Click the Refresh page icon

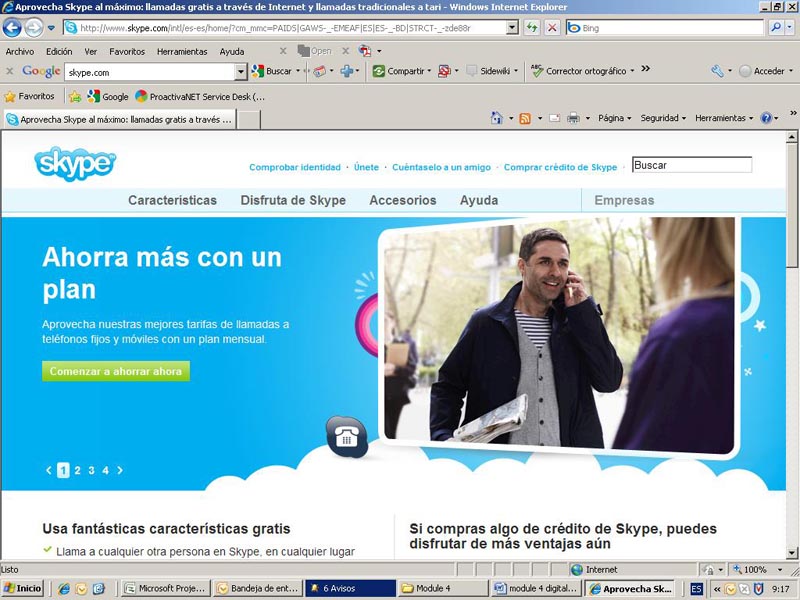point(532,28)
